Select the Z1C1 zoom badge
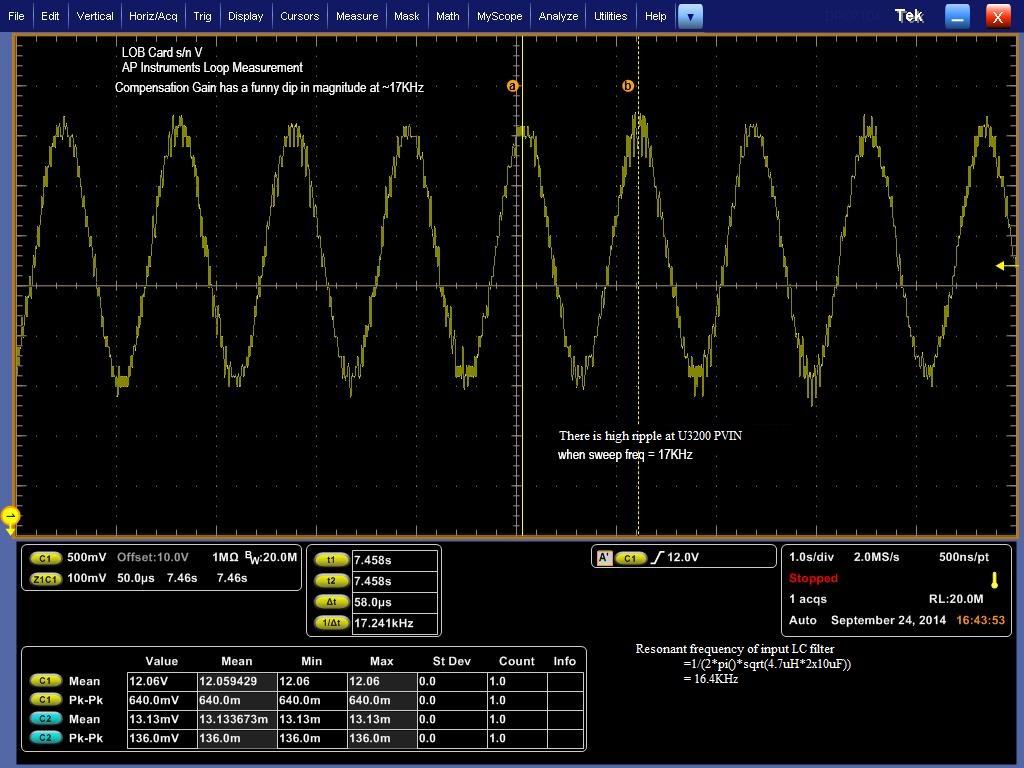Image resolution: width=1024 pixels, height=768 pixels. tap(45, 578)
